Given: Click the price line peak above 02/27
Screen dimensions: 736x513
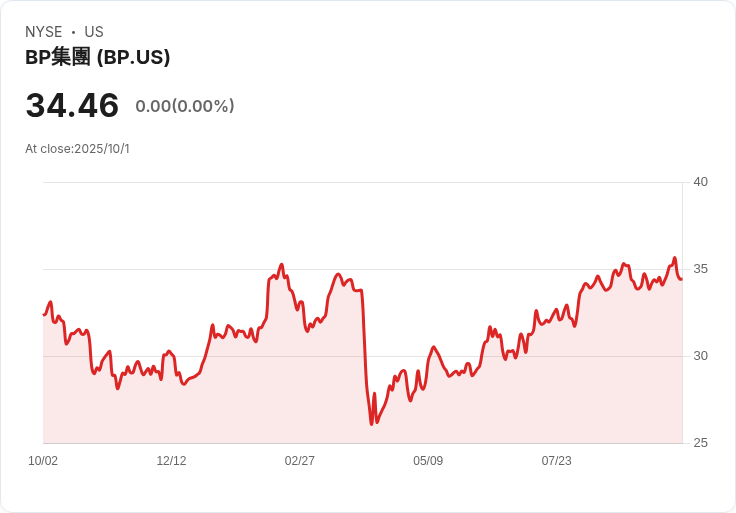Looking at the screenshot, I should [x=282, y=265].
